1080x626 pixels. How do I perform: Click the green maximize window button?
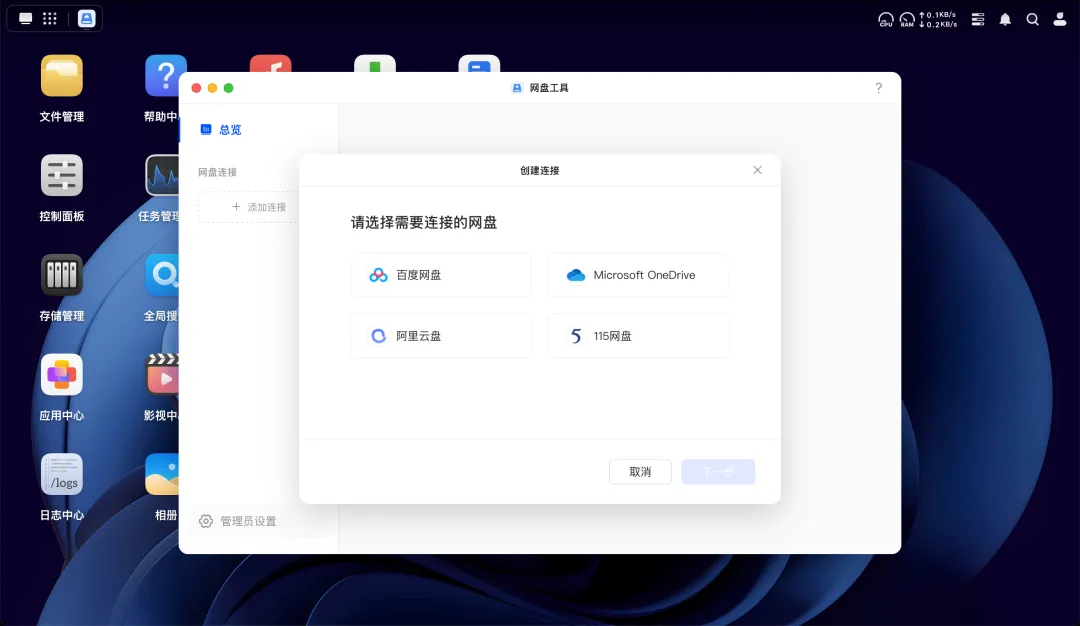point(229,87)
